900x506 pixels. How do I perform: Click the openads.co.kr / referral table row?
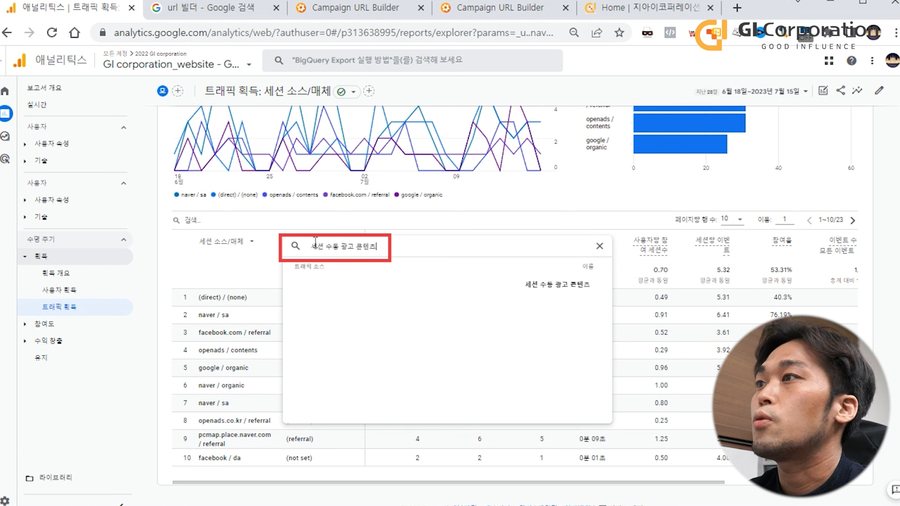coord(234,421)
